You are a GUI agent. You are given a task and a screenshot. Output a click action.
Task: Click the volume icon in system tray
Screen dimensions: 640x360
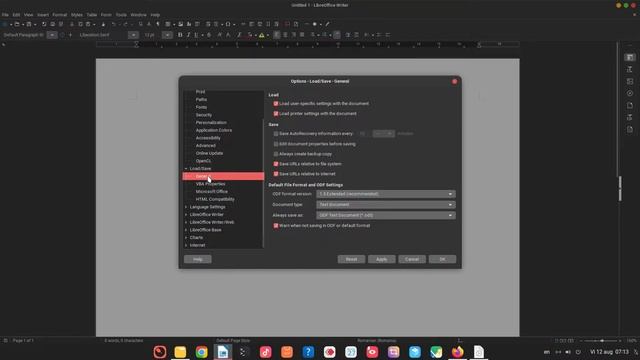coord(568,352)
